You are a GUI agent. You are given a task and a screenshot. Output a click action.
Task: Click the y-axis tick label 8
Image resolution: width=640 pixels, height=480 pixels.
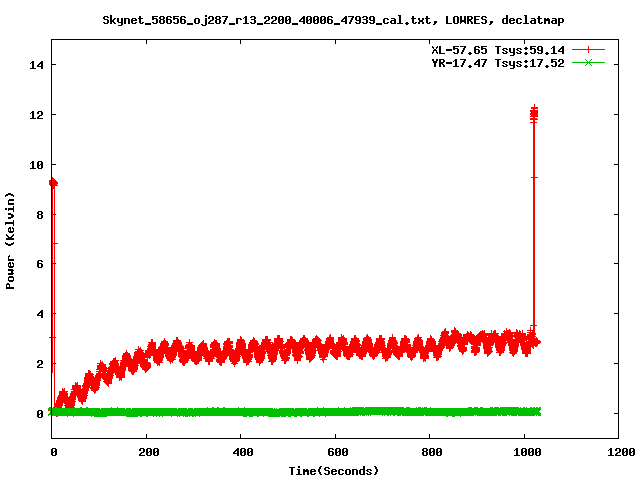[x=40, y=215]
